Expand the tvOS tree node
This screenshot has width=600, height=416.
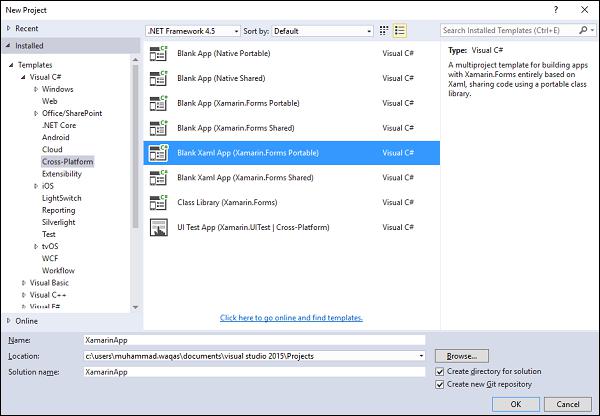pos(36,246)
